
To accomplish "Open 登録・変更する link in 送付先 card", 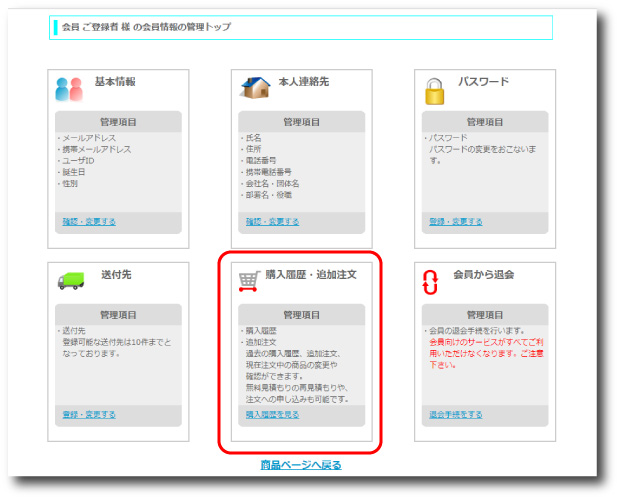I will [89, 413].
